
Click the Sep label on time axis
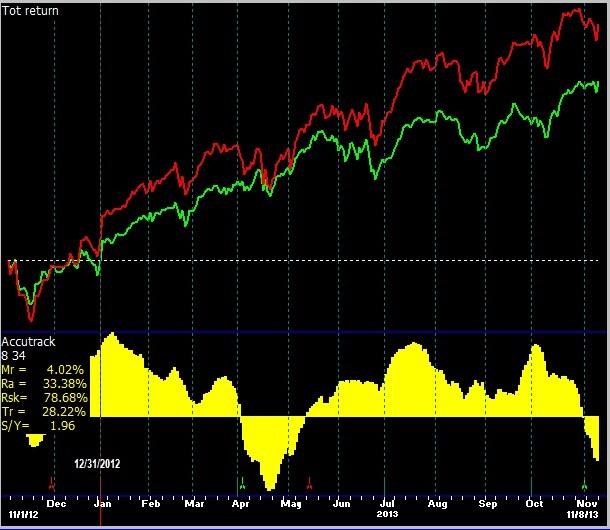(487, 504)
